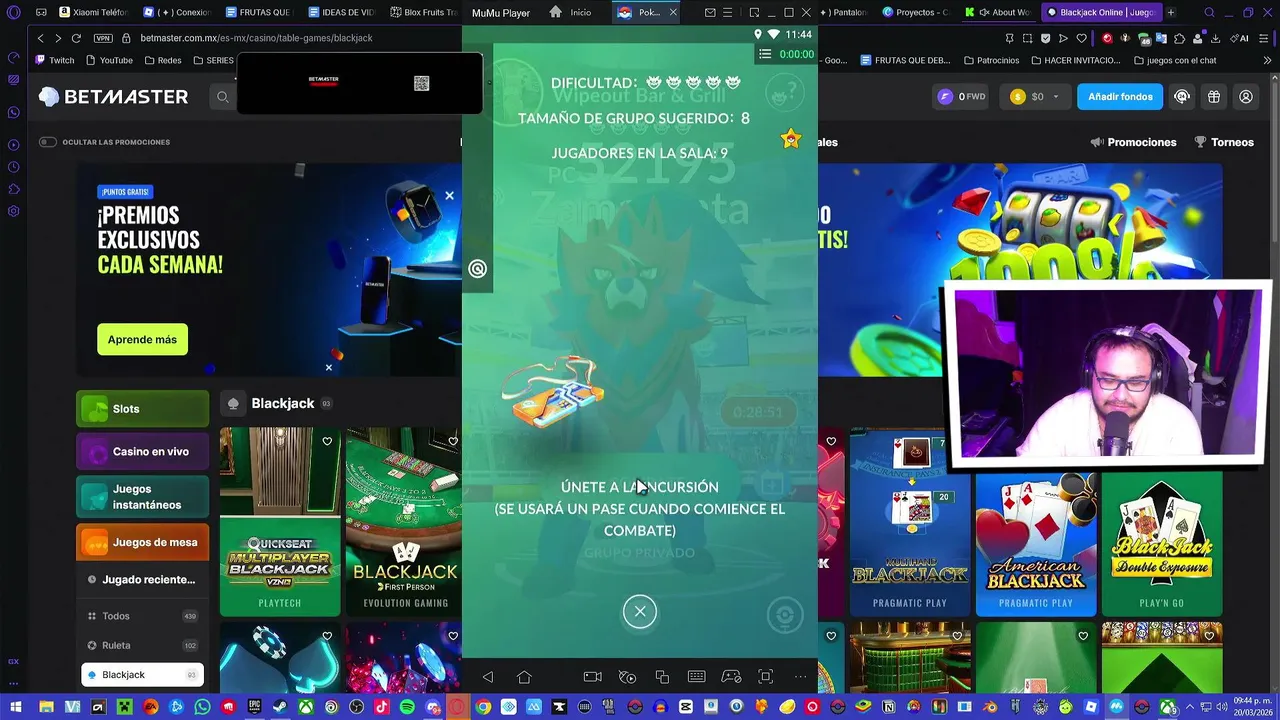Image resolution: width=1280 pixels, height=720 pixels.
Task: Open the Blox Fruits browser tab
Action: coord(423,12)
